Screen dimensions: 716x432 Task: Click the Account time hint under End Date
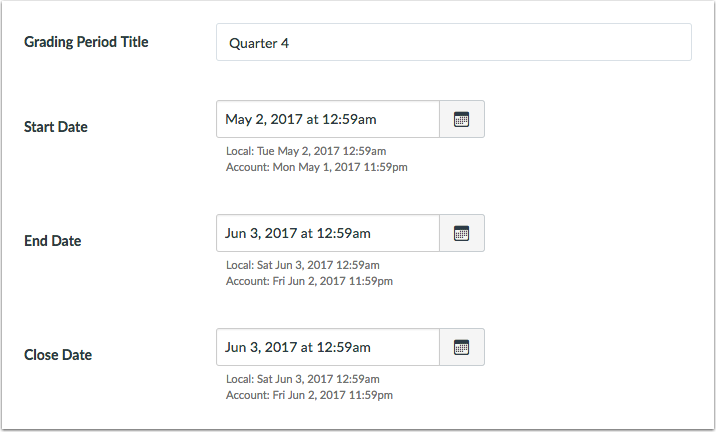(x=309, y=281)
